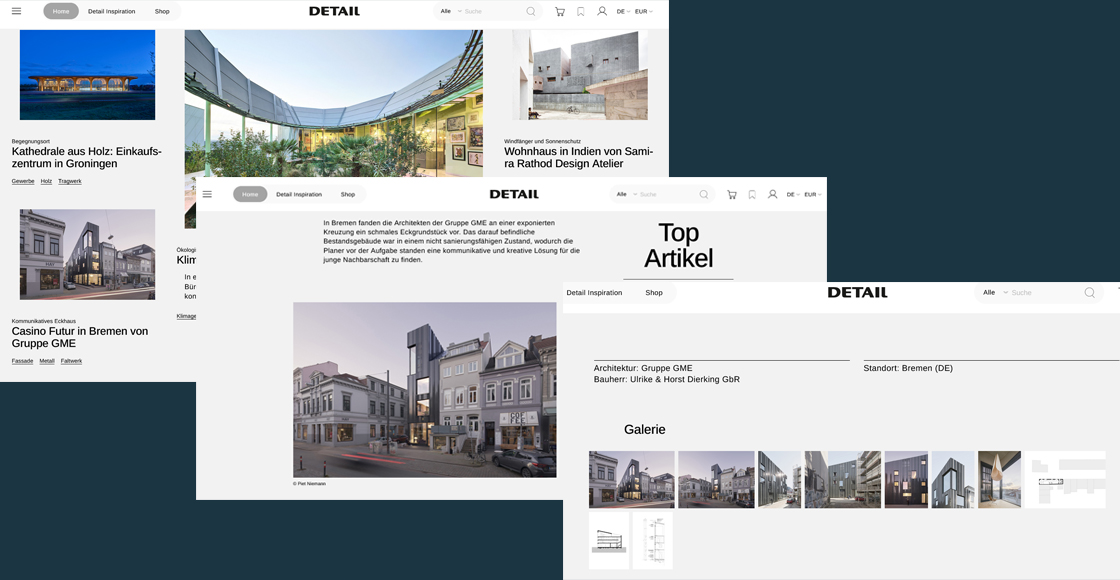
Task: Open Detail Inspiration on the Bremen article page
Action: tap(299, 194)
